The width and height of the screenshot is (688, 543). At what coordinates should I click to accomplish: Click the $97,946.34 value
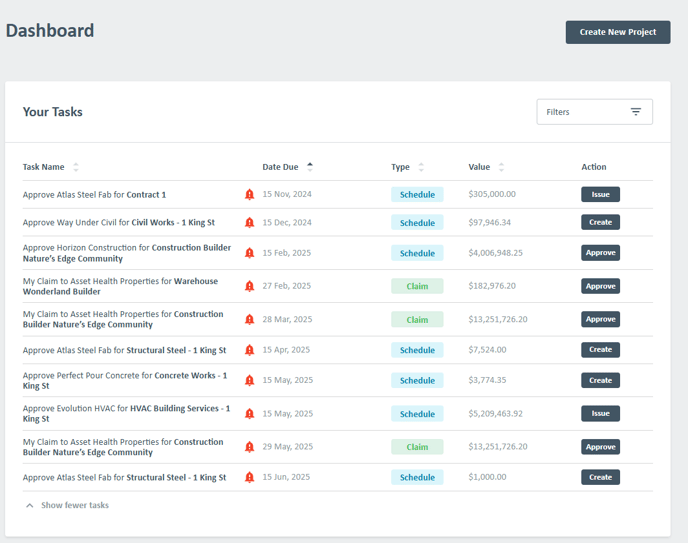(489, 222)
